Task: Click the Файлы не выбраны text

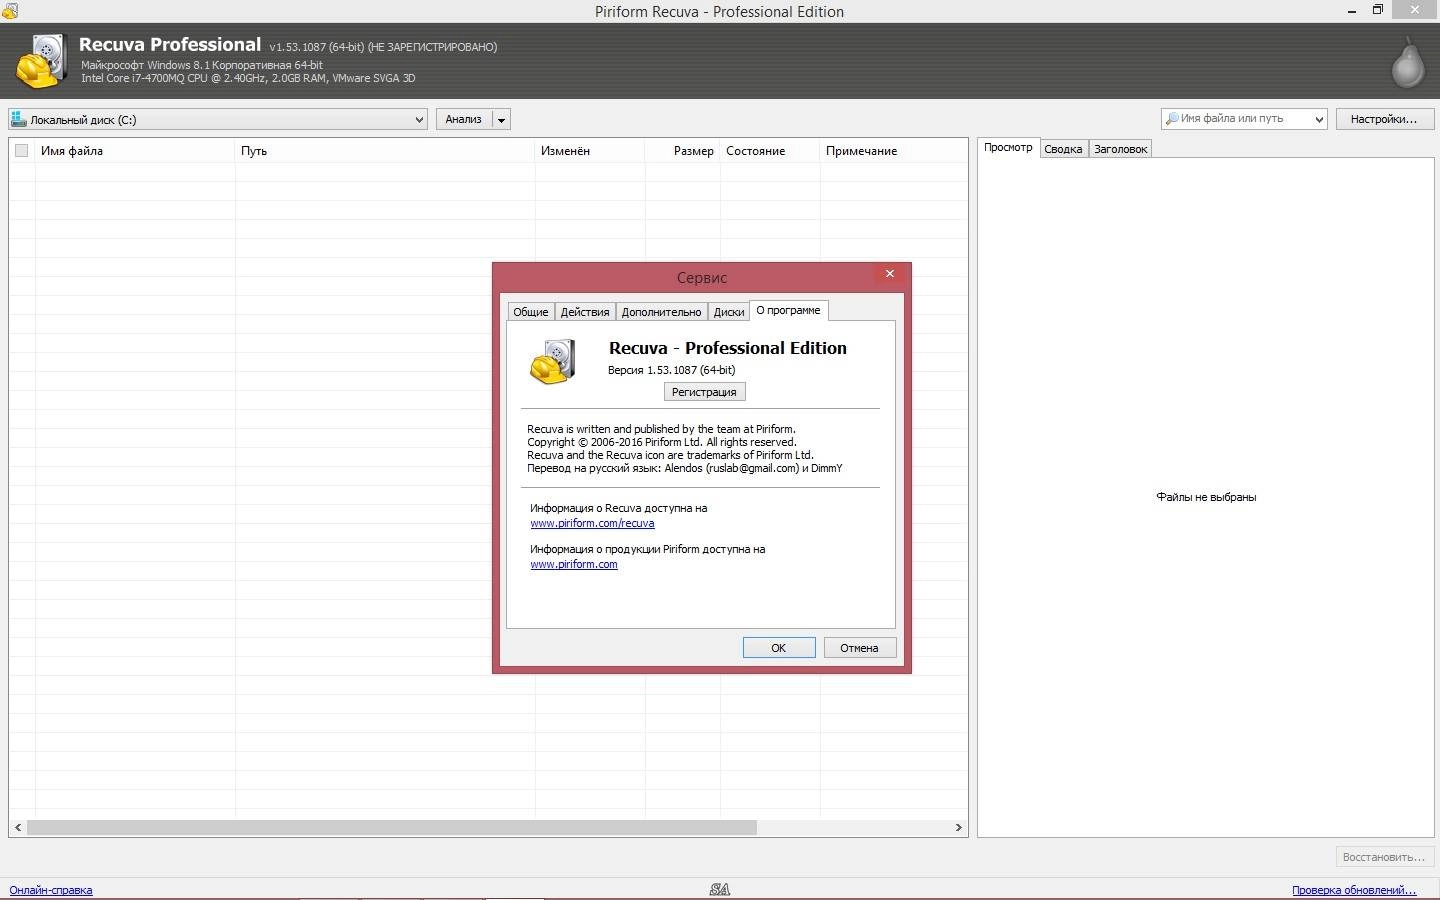Action: coord(1206,497)
